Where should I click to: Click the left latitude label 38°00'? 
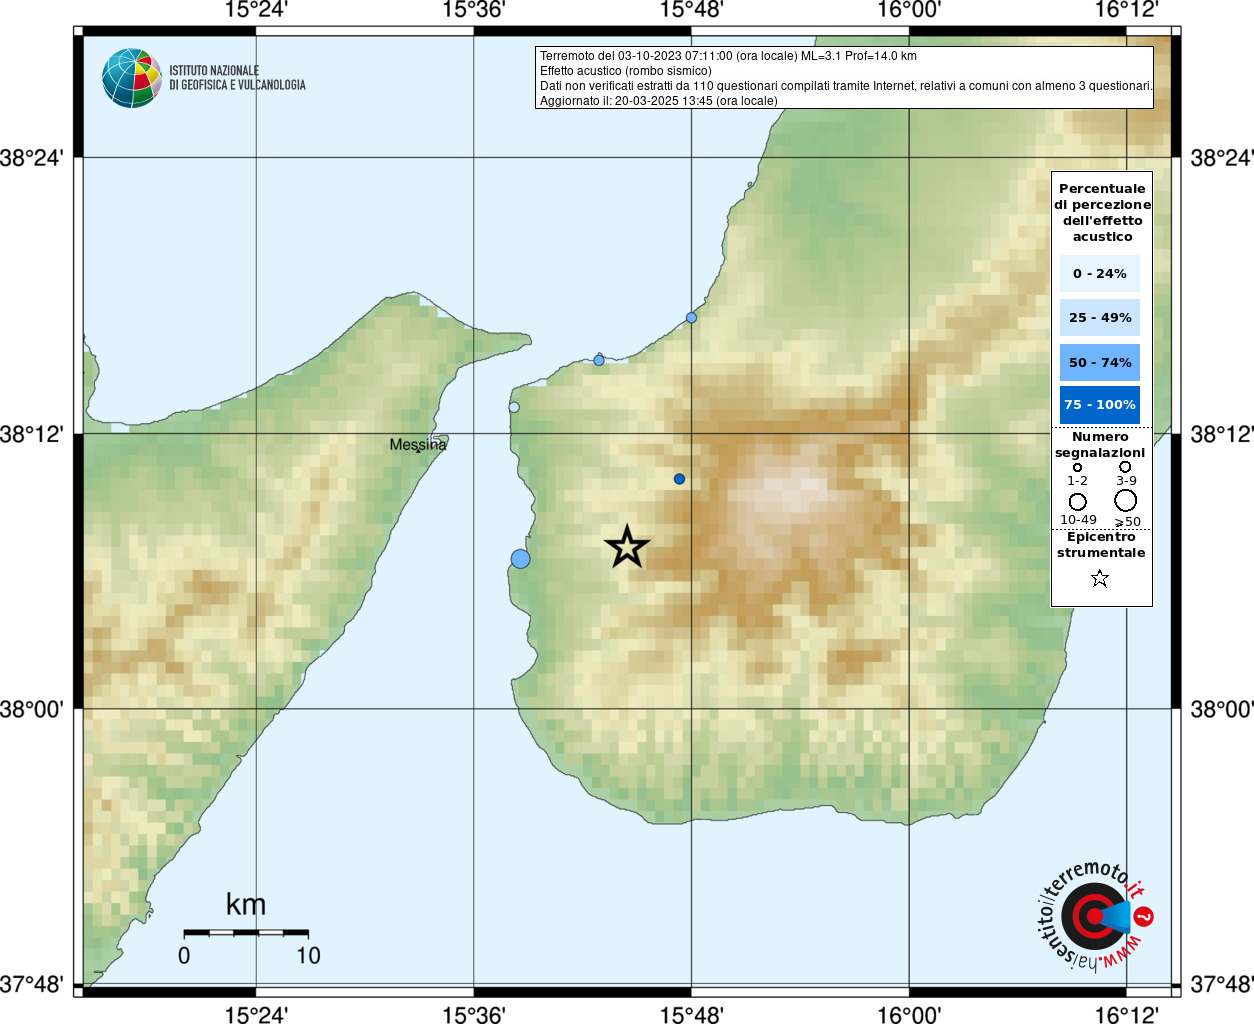32,709
